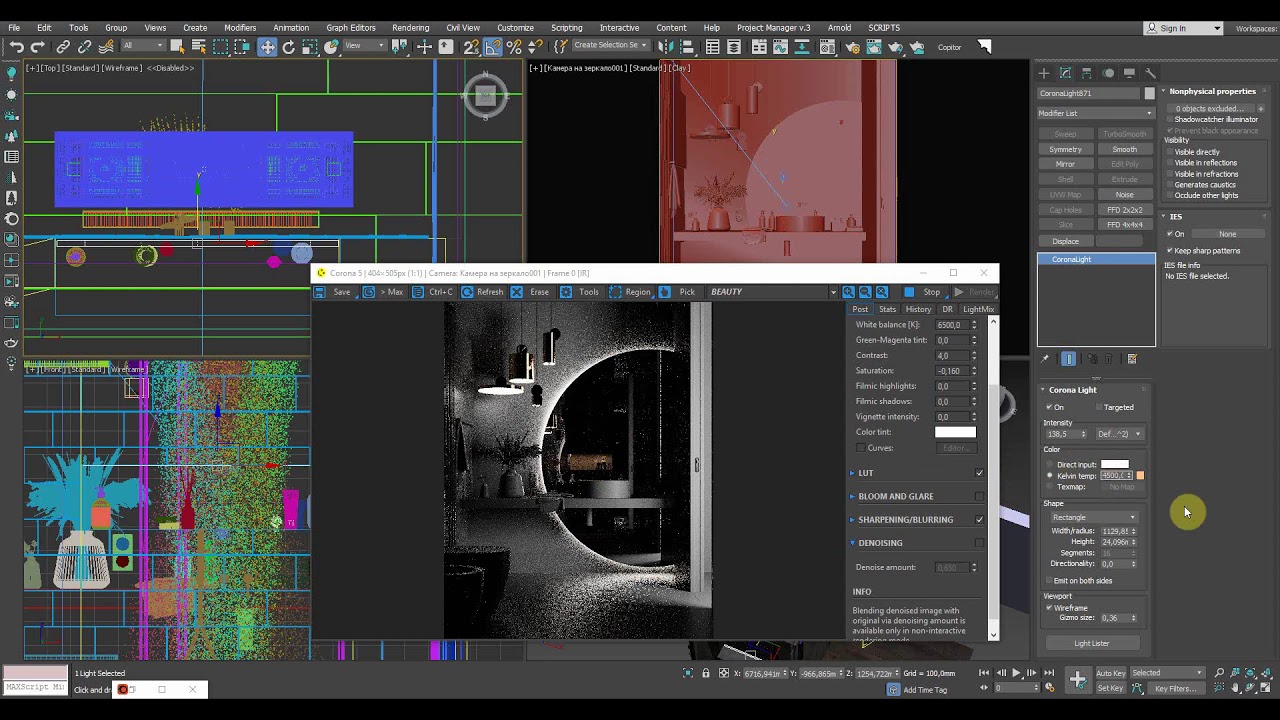Apply the Symmetry modifier button

[x=1066, y=150]
